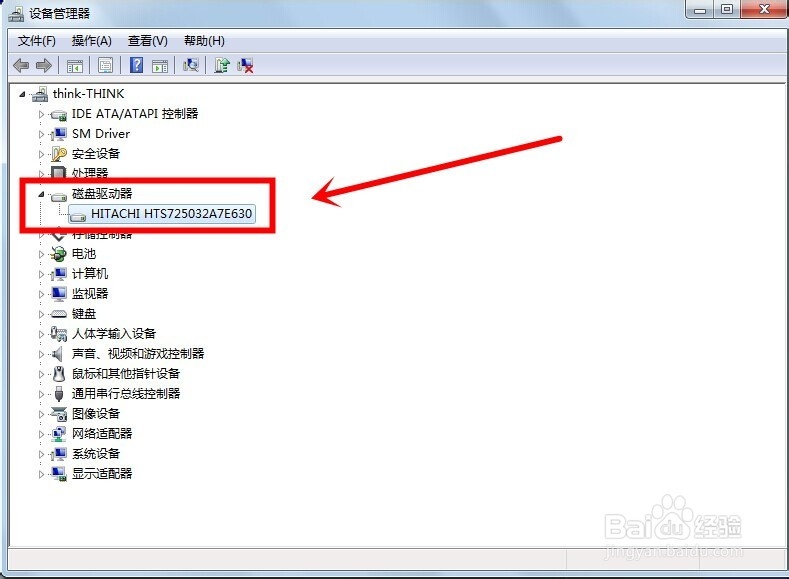The image size is (789, 579).
Task: Maximize the 设备管理器 window
Action: [727, 9]
